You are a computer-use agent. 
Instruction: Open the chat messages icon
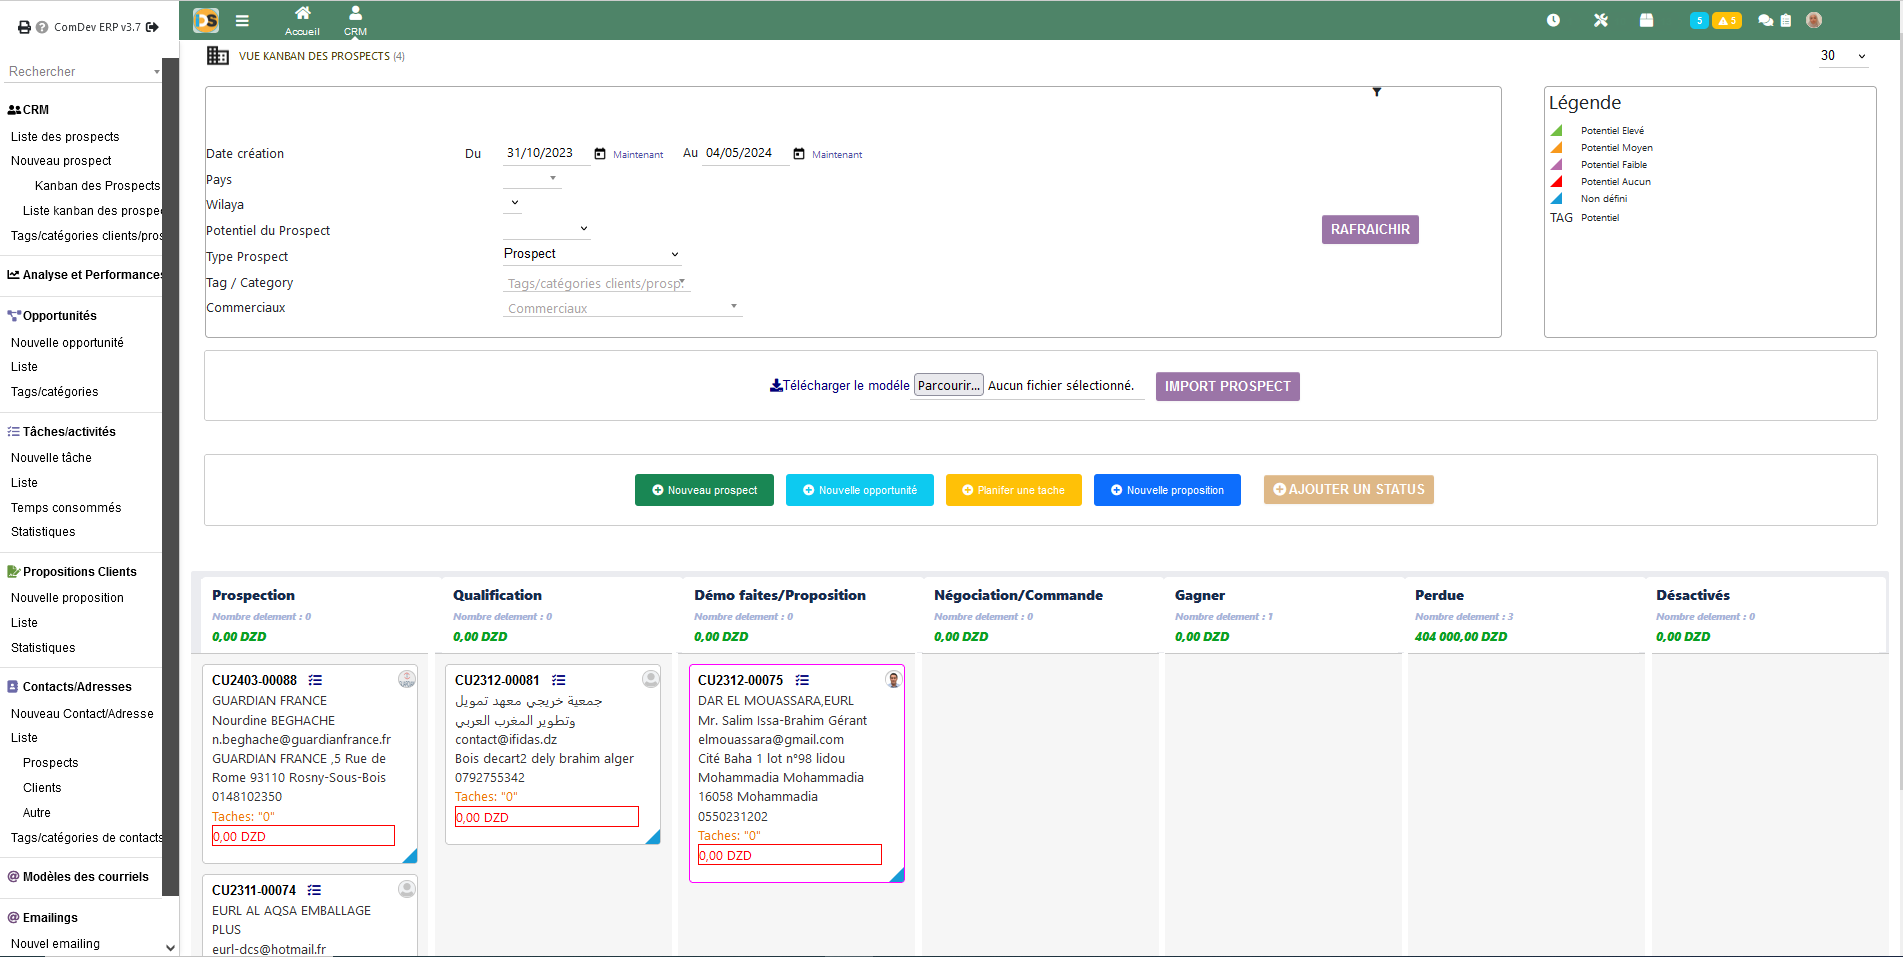pyautogui.click(x=1766, y=20)
